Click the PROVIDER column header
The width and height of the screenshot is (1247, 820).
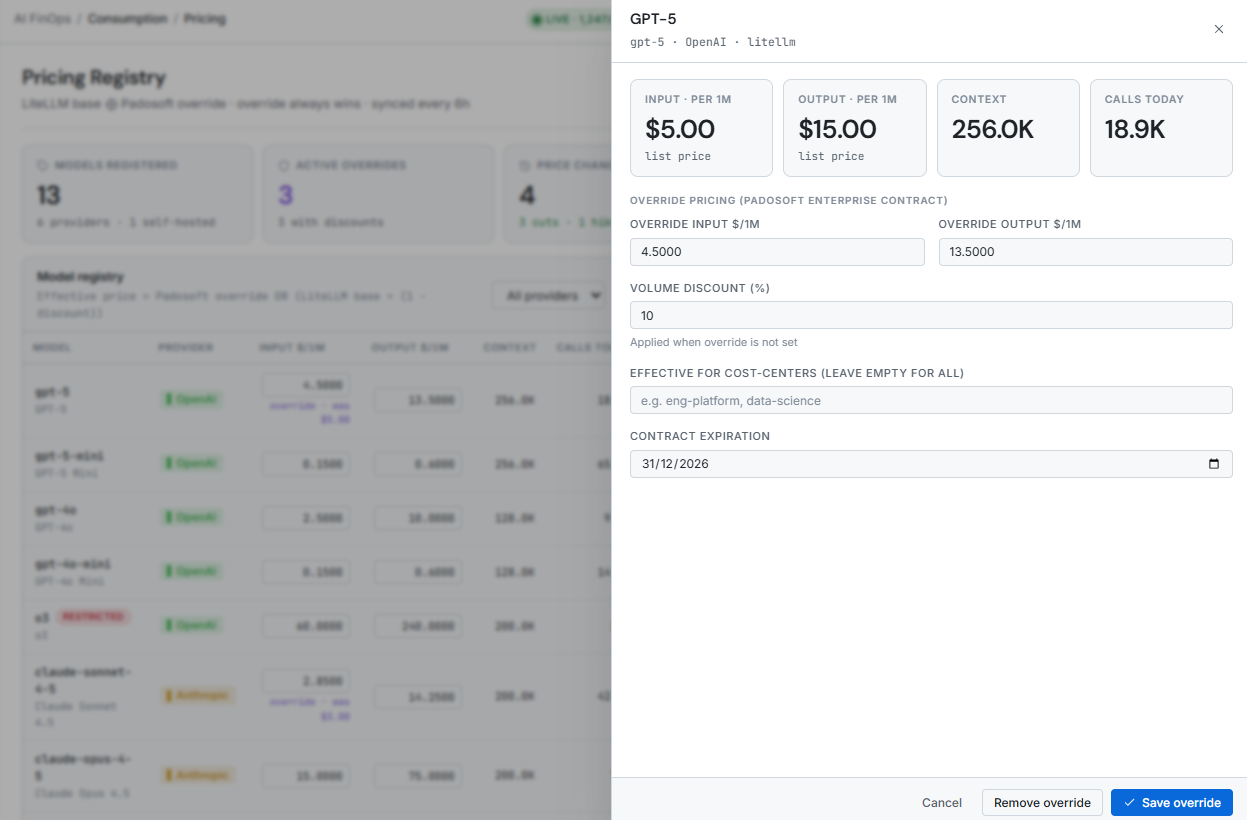click(185, 347)
